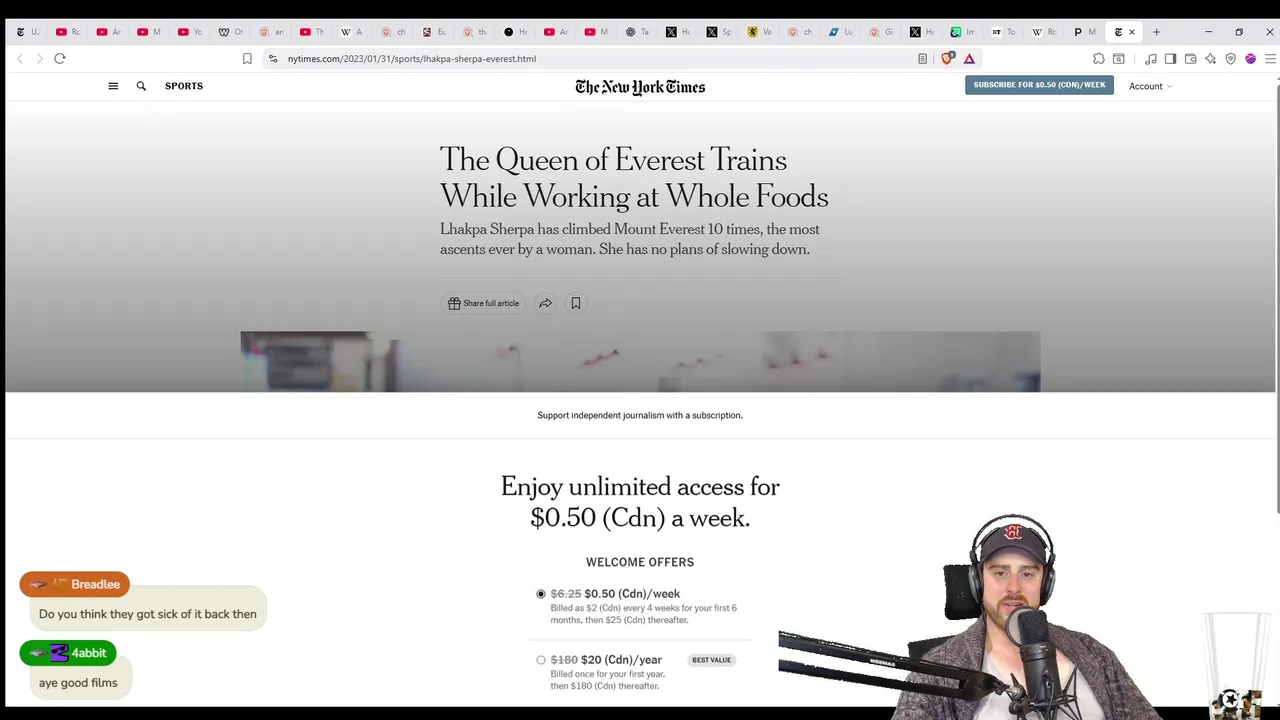Bookmark this page using the toolbar bookmark icon
This screenshot has height=720, width=1280.
tap(247, 59)
